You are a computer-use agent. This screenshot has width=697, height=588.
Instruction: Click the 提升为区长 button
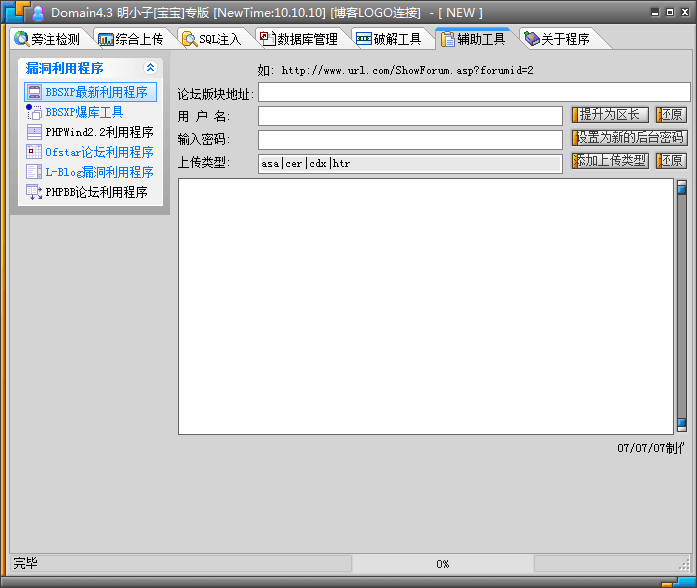610,115
